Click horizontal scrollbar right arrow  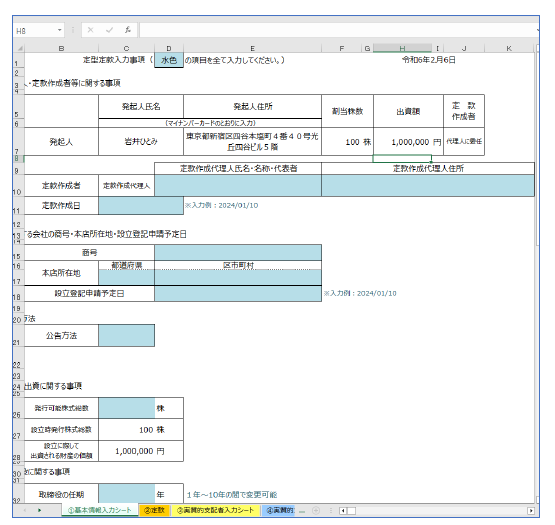tap(531, 510)
